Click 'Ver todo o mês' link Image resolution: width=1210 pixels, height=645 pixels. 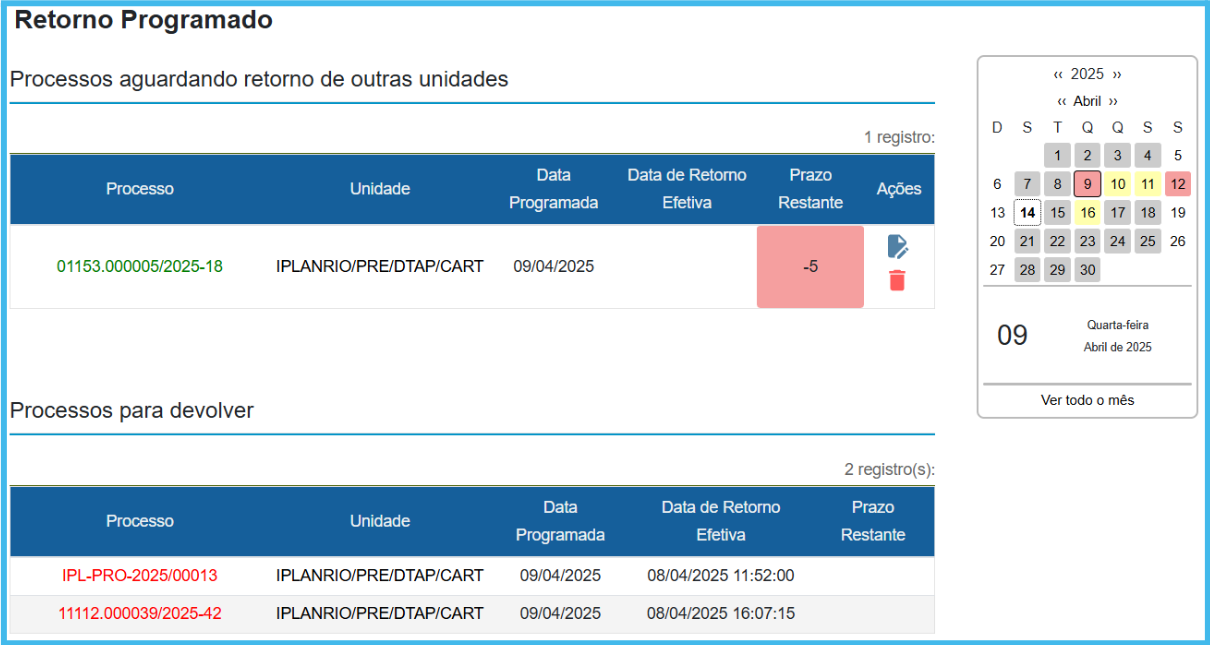coord(1087,400)
